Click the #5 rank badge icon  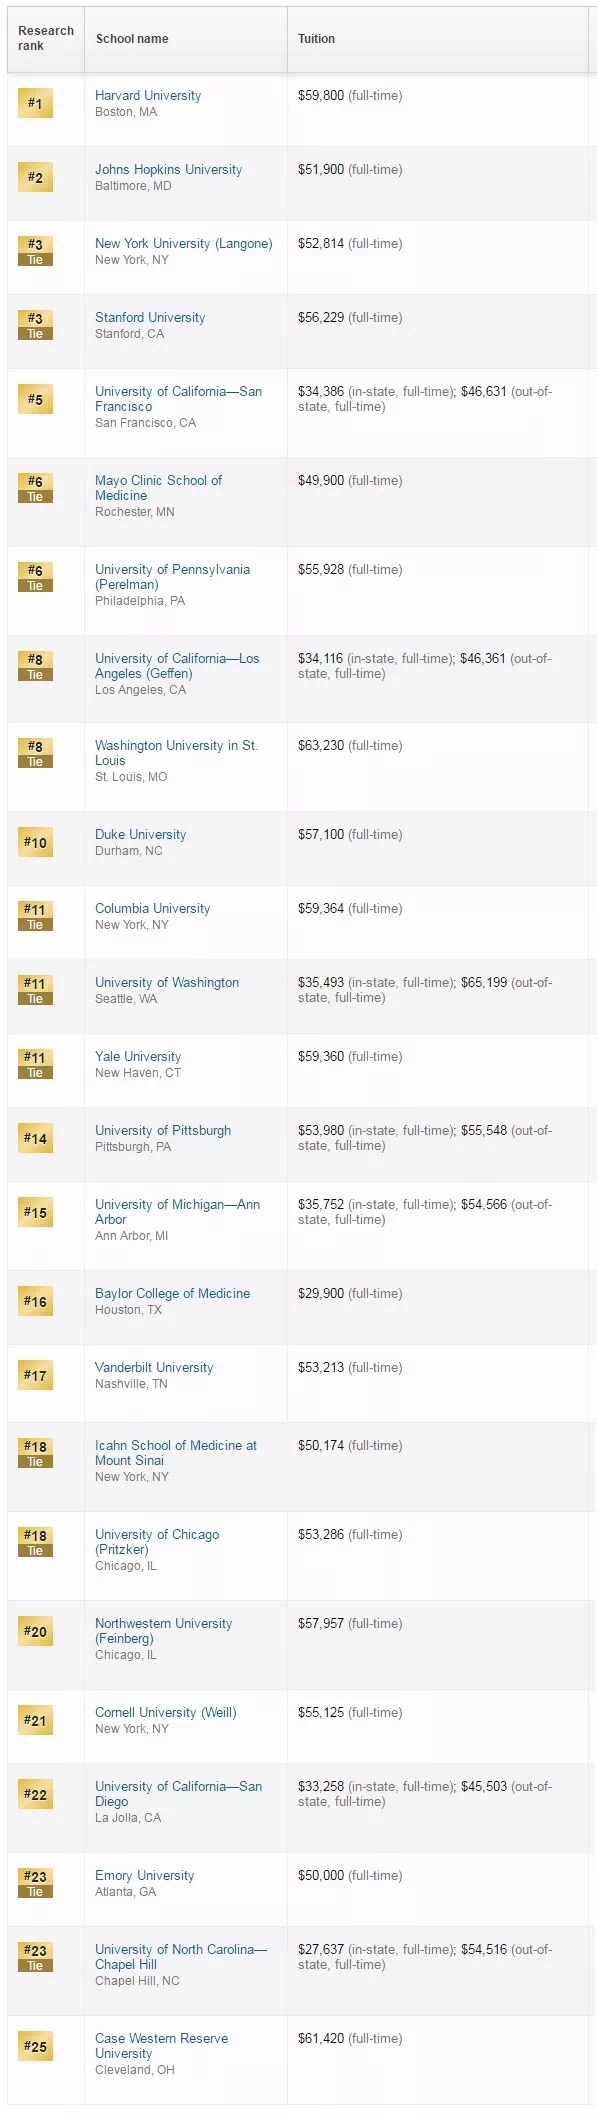click(x=35, y=399)
